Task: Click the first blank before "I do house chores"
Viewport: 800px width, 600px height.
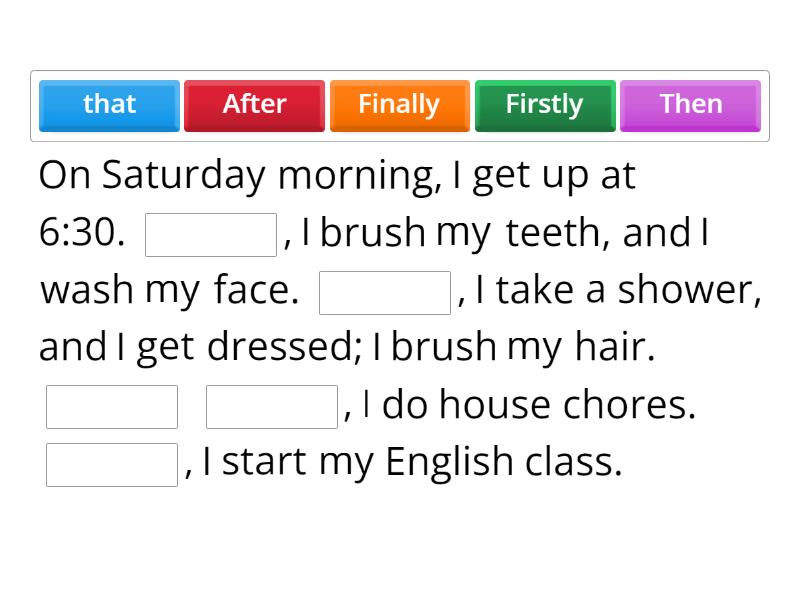Action: click(111, 405)
